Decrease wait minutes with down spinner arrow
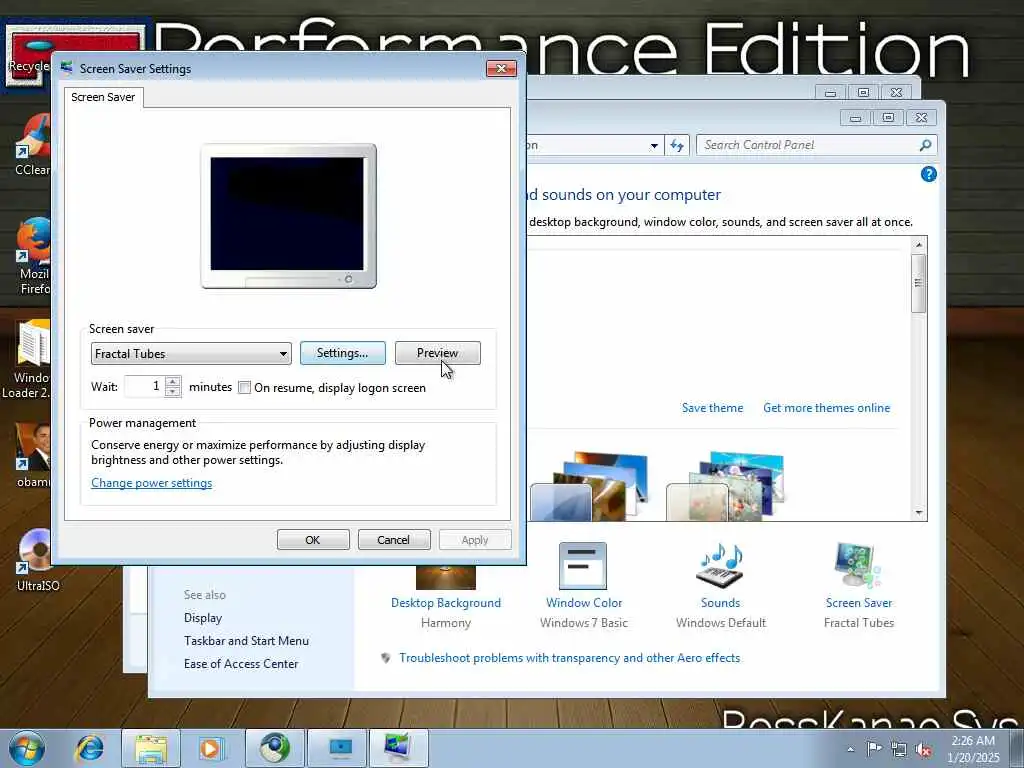The height and width of the screenshot is (768, 1024). tap(172, 391)
